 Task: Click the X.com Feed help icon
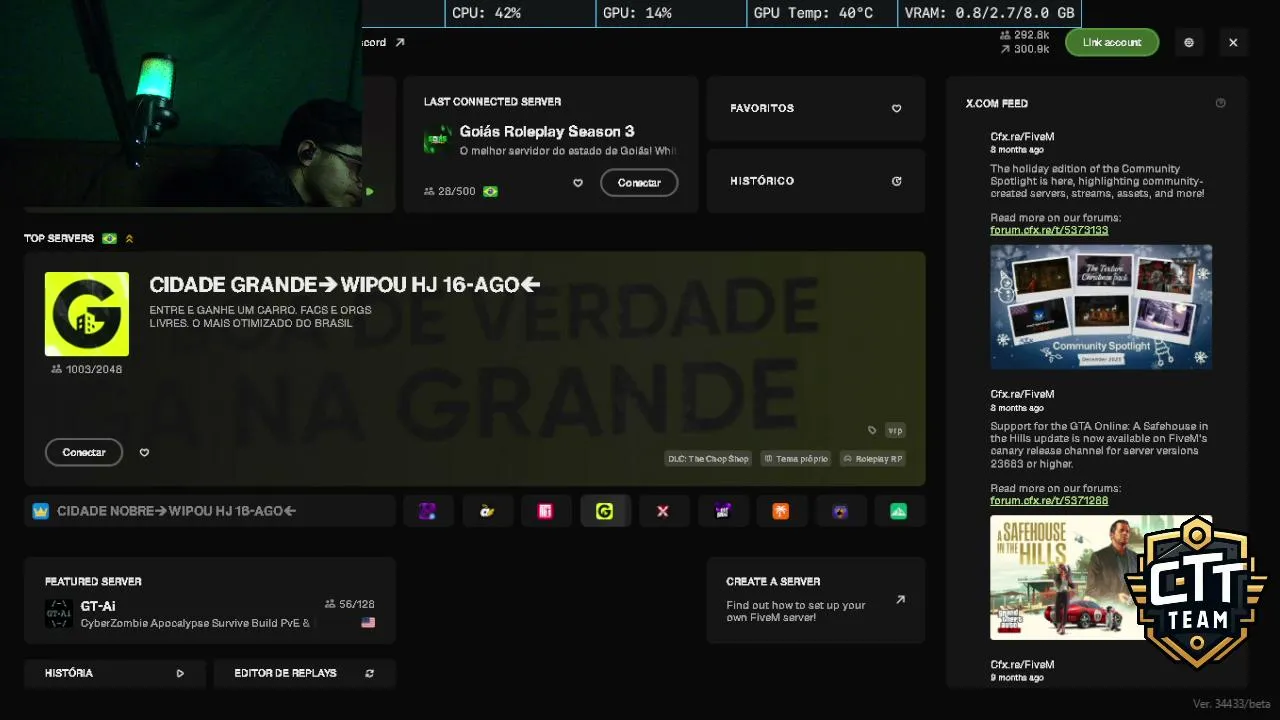[x=1220, y=103]
